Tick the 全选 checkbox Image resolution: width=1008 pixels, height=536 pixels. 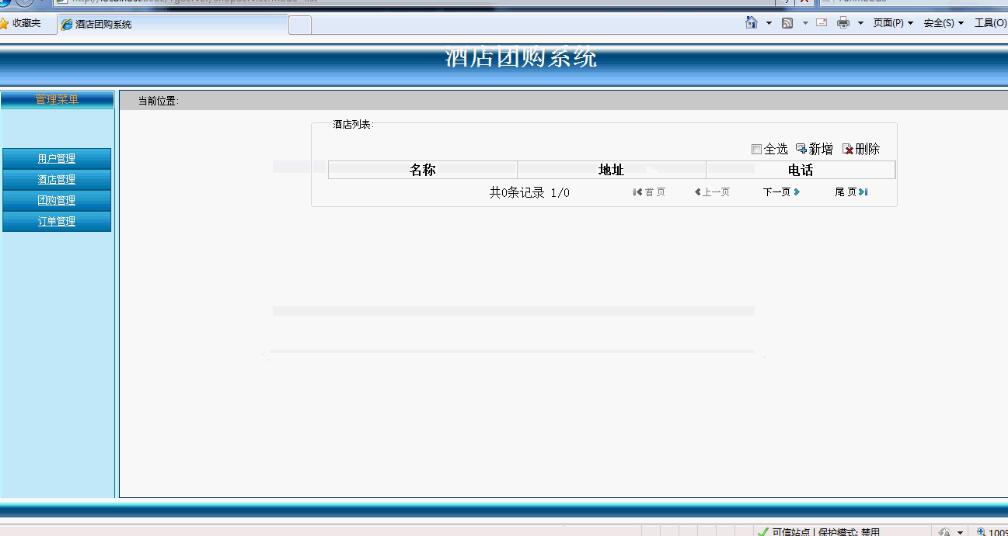pos(756,149)
